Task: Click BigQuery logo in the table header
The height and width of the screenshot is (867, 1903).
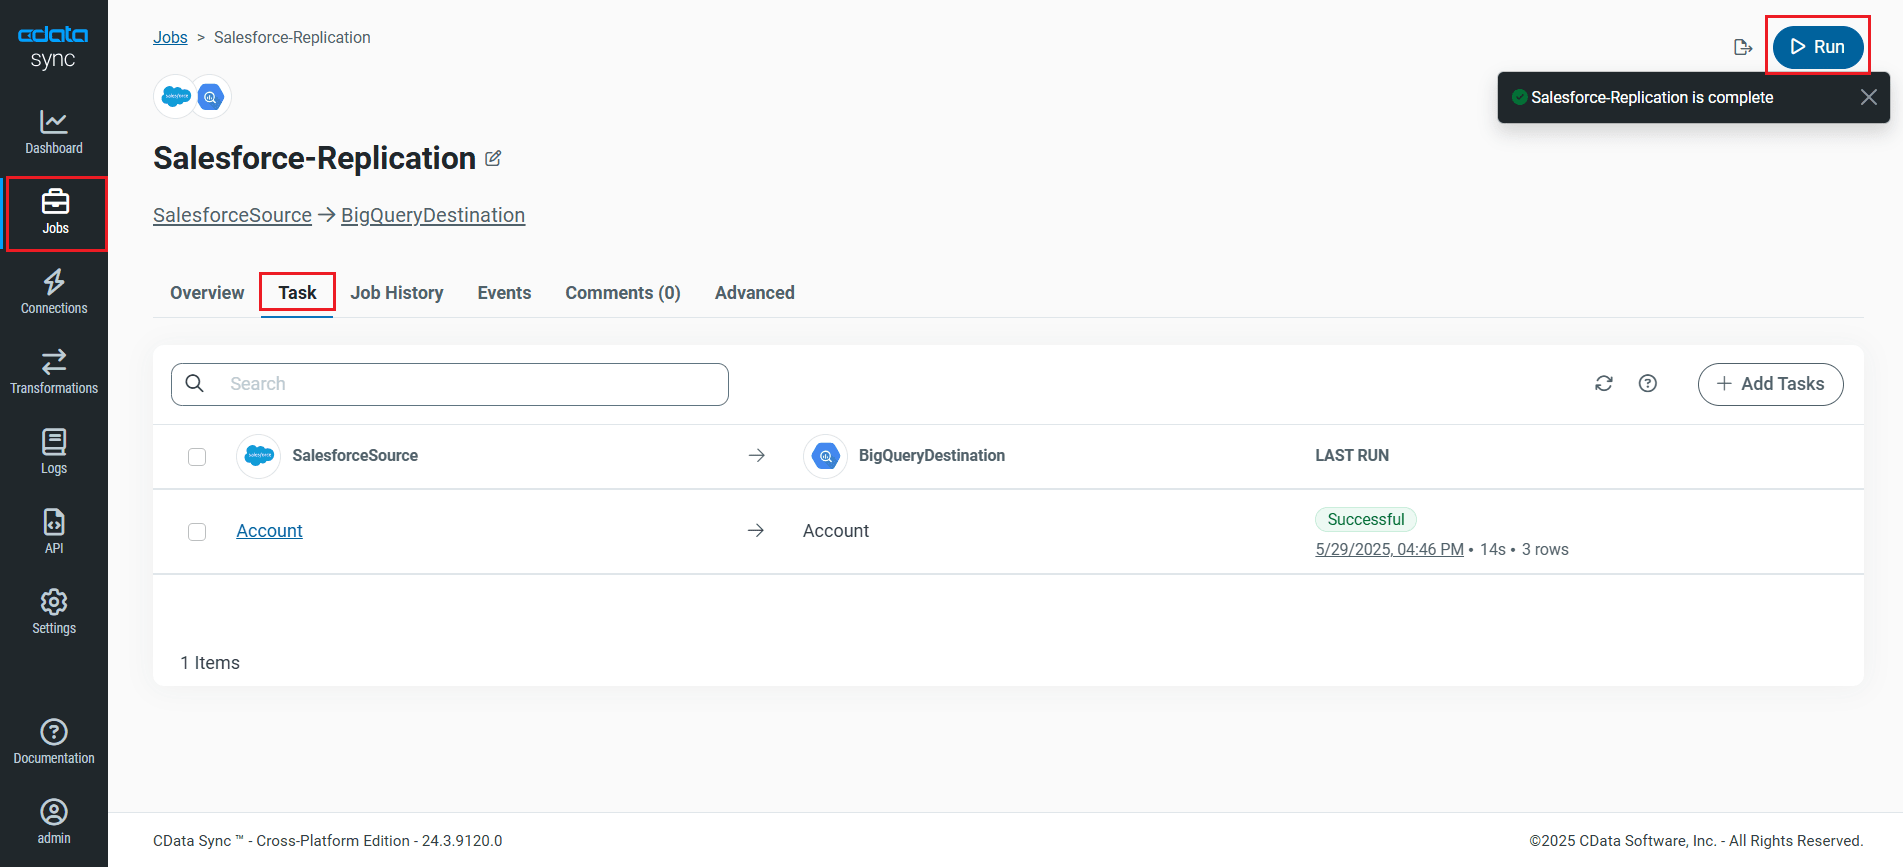Action: click(x=826, y=456)
